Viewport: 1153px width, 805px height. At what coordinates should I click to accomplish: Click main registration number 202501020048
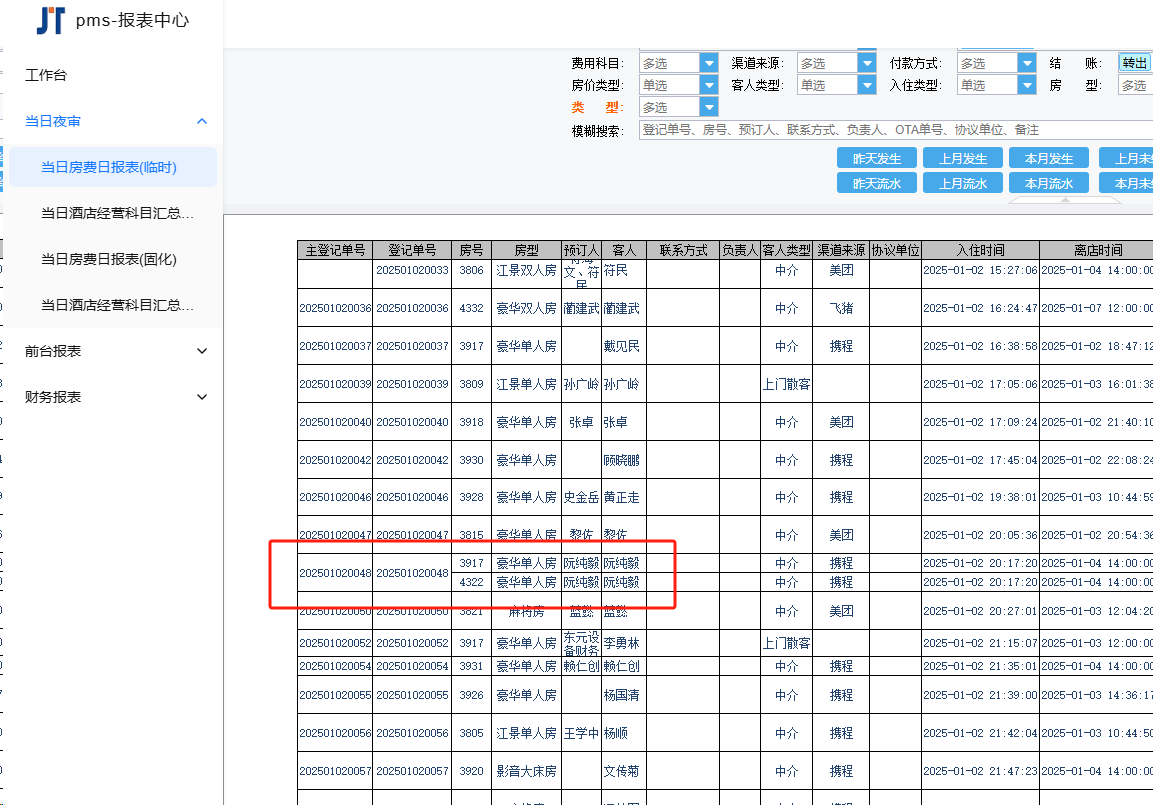coord(335,573)
